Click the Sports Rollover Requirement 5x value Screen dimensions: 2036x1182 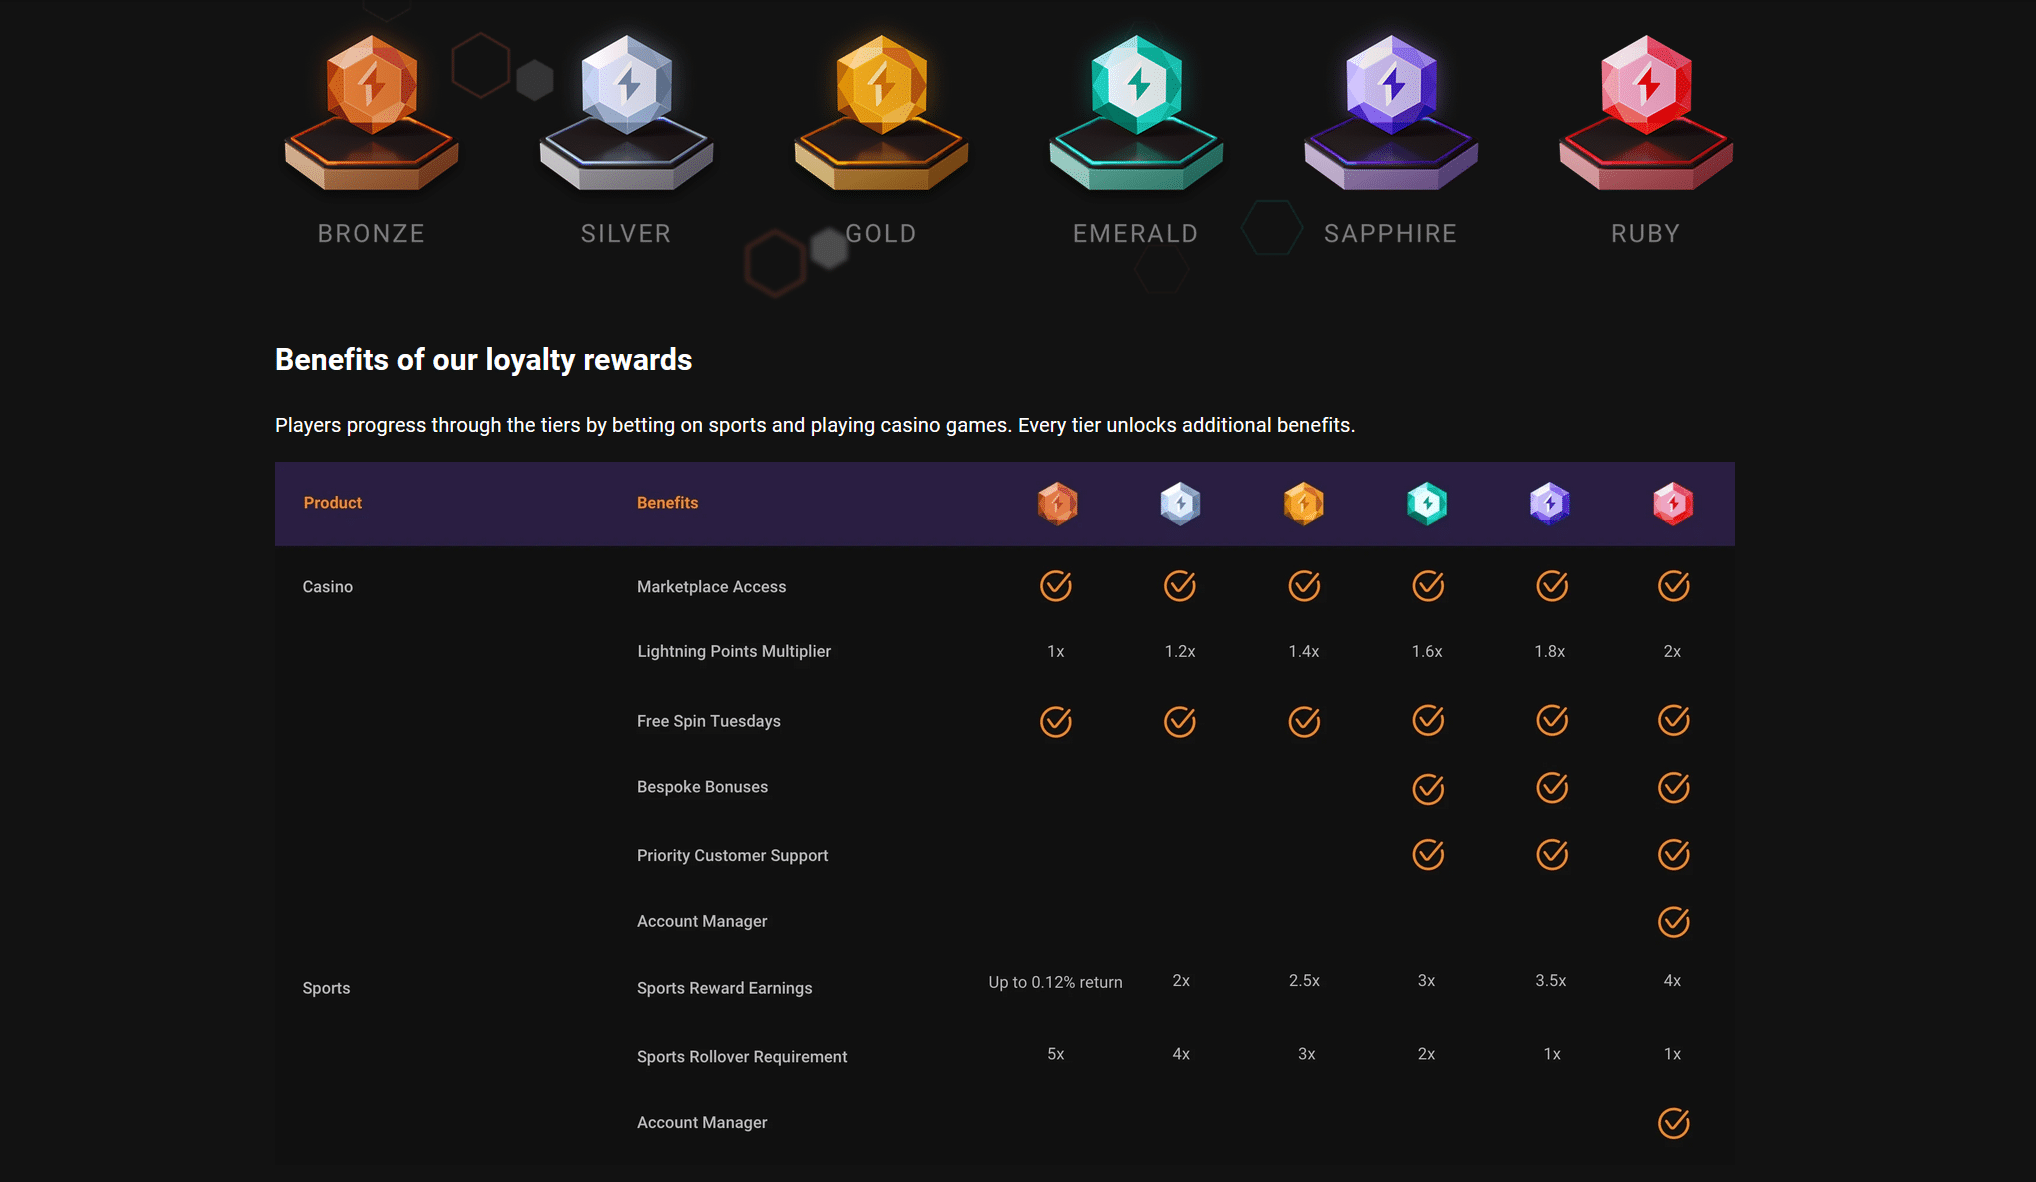(x=1055, y=1053)
